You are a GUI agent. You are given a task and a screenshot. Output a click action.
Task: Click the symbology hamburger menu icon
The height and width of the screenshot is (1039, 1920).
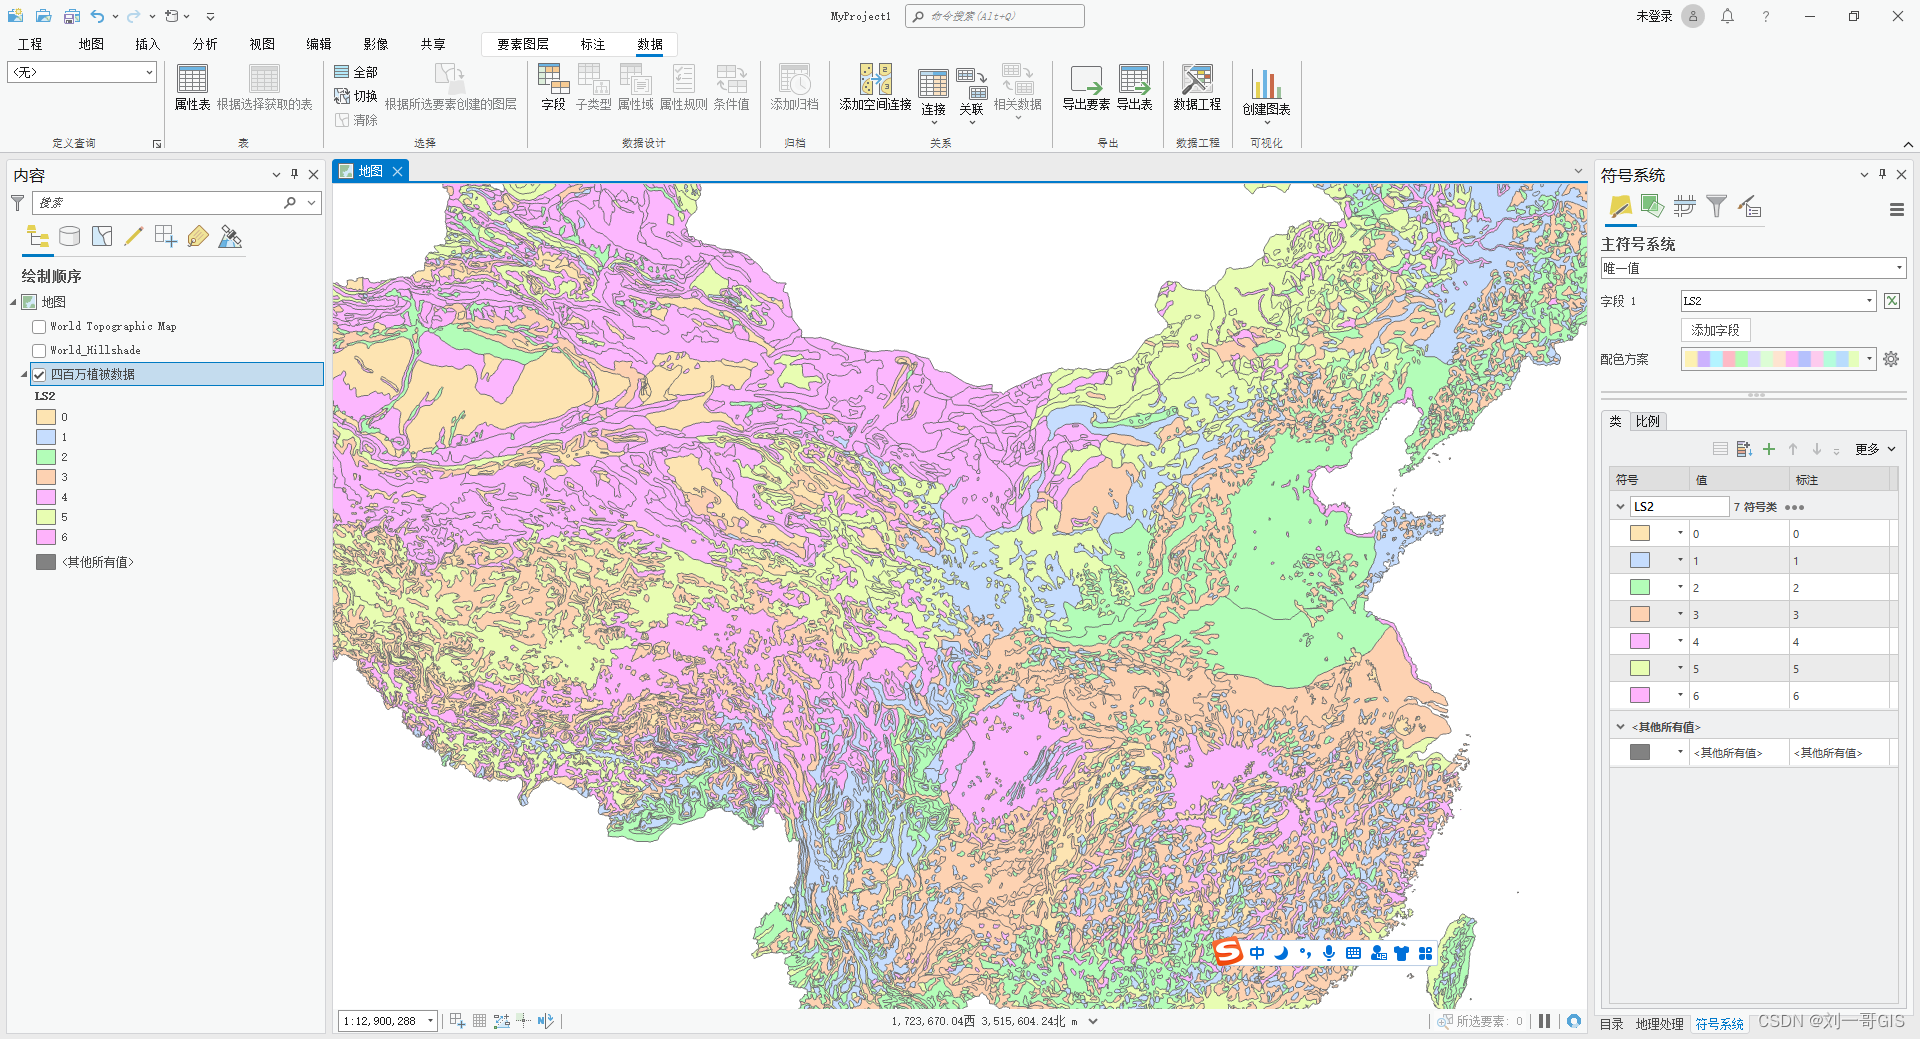1896,210
